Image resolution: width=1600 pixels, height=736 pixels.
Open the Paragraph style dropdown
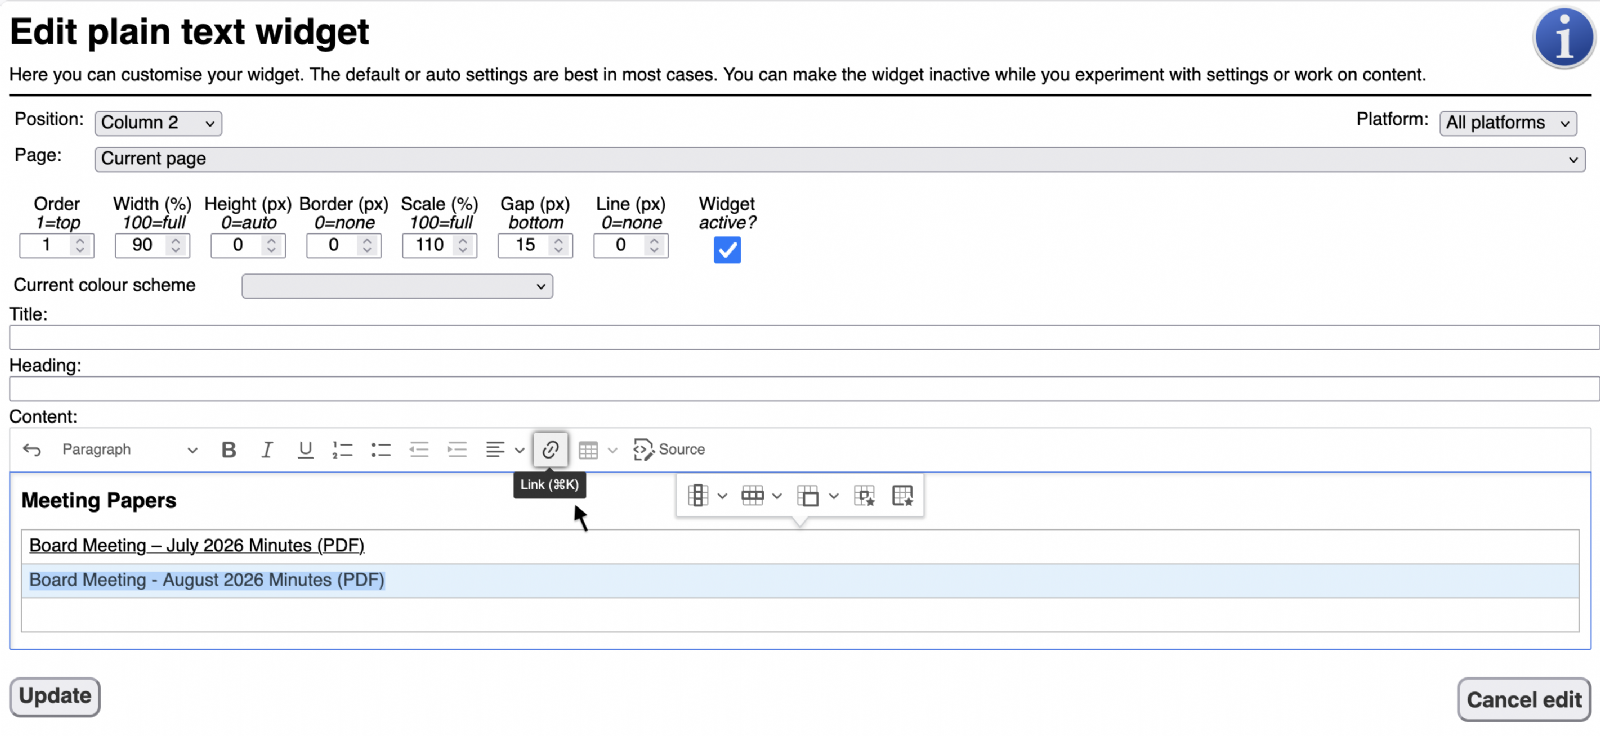click(129, 450)
